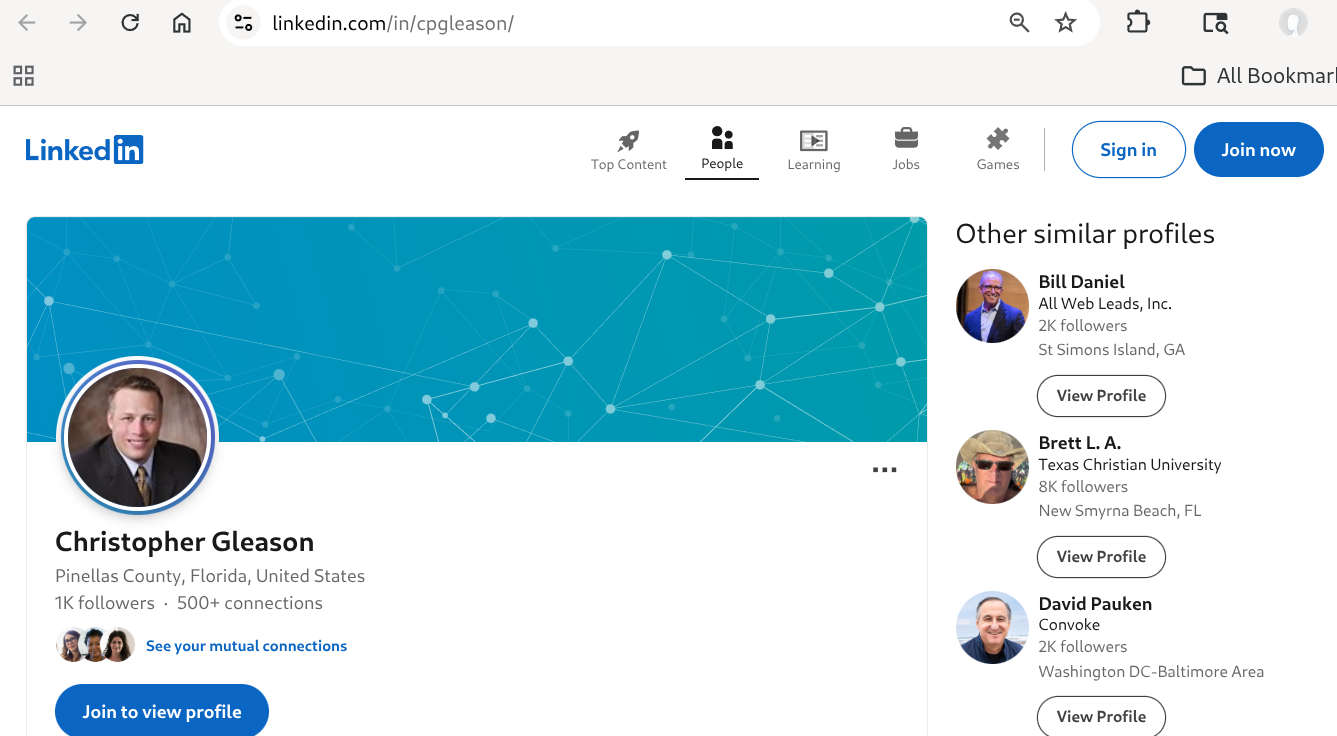Go to Jobs briefcase icon
The width and height of the screenshot is (1337, 736).
pyautogui.click(x=906, y=137)
